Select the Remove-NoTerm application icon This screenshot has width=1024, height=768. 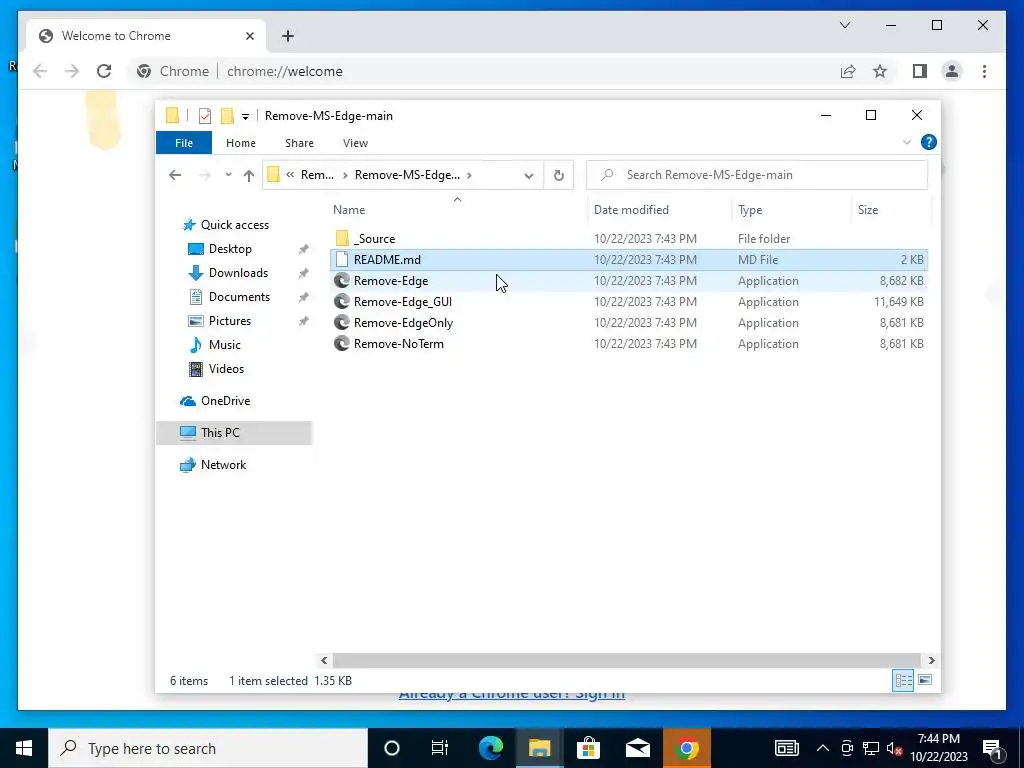[342, 344]
